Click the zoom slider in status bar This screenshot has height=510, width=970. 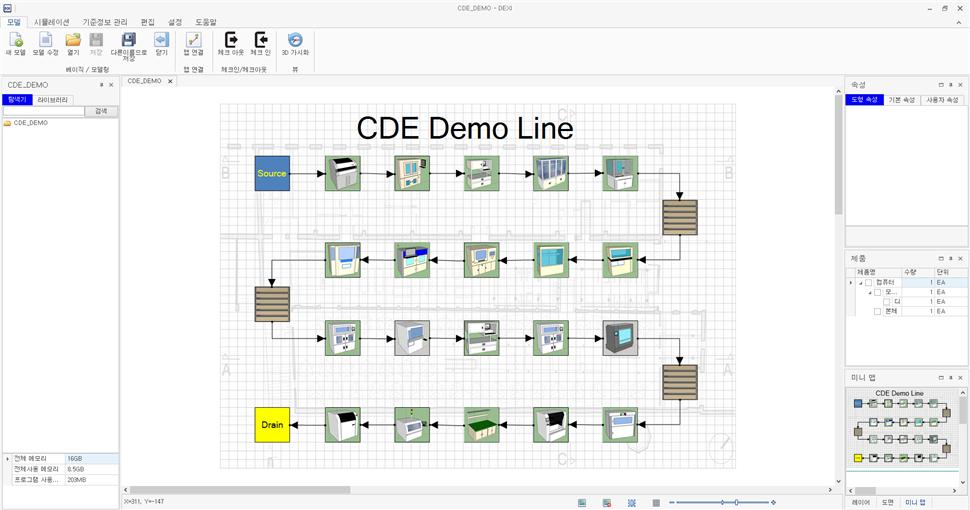pos(736,502)
